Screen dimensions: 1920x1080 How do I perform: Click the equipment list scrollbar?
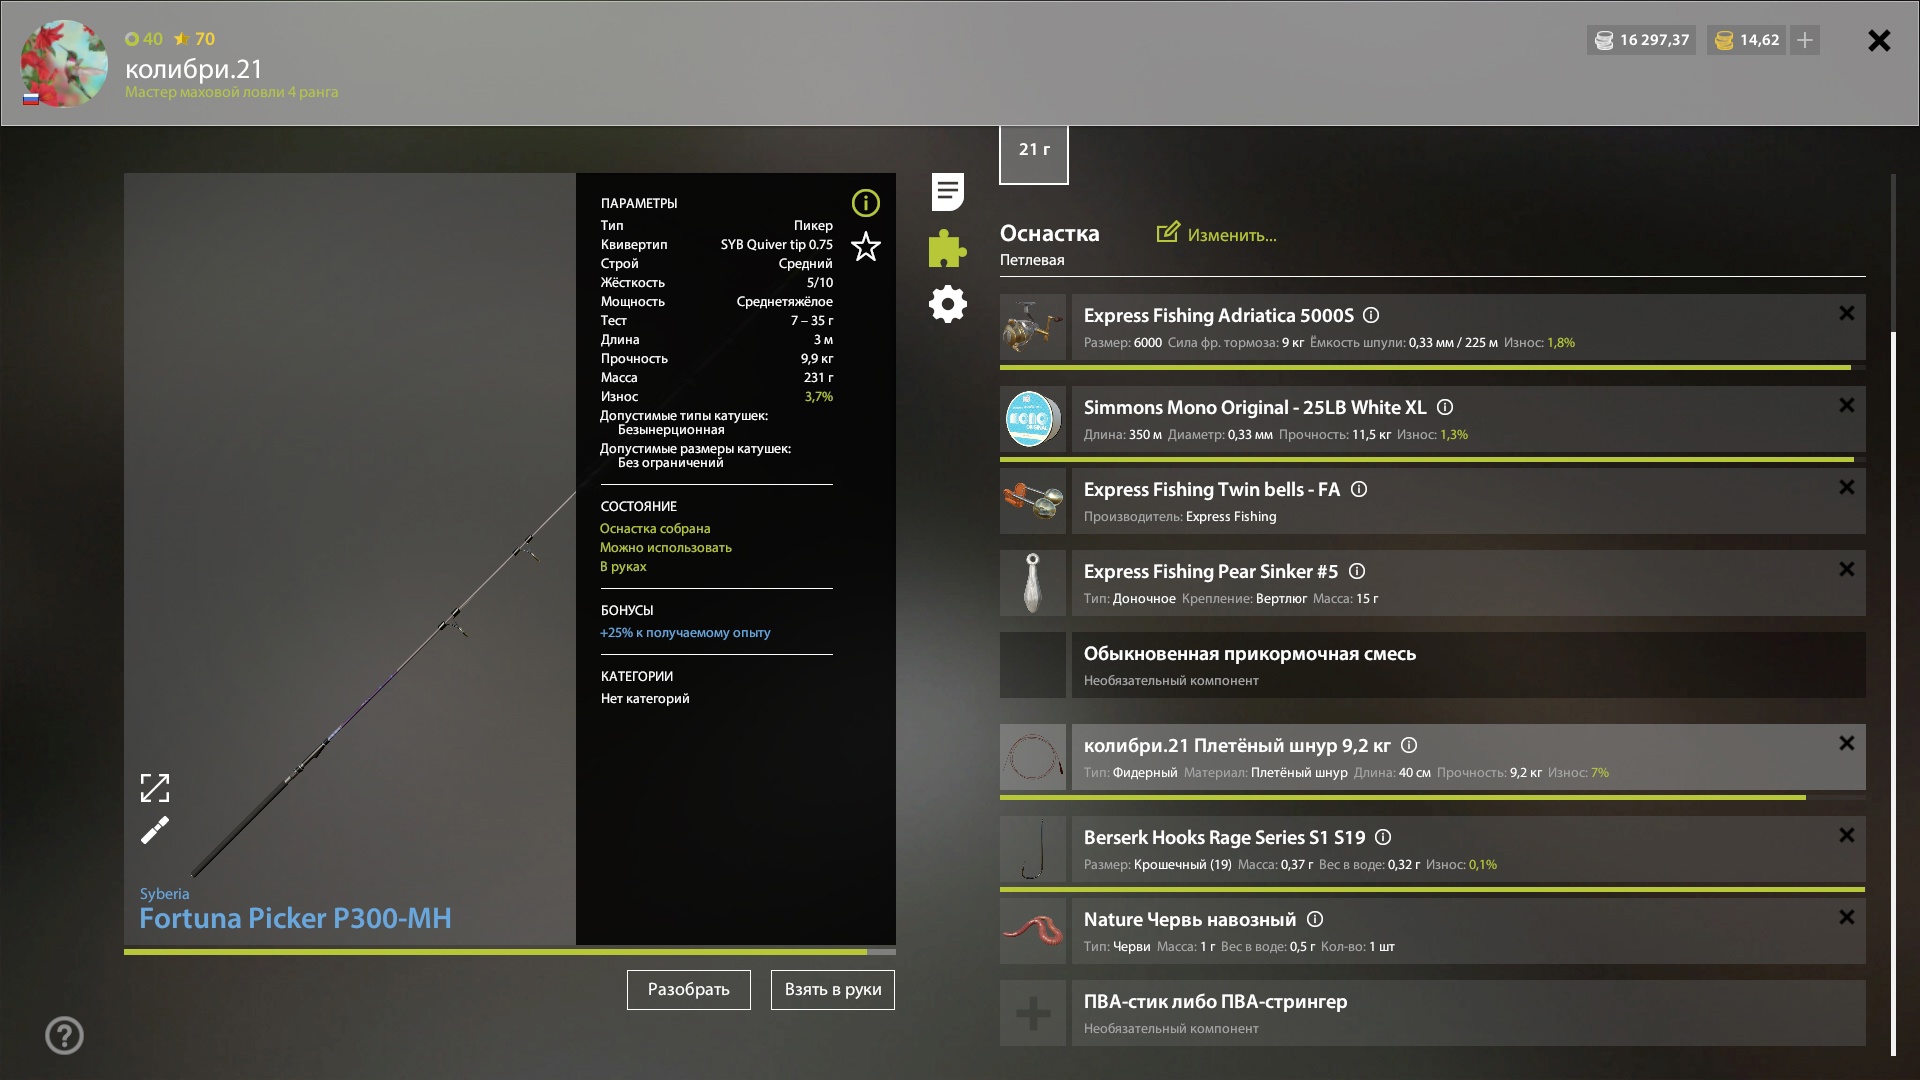[1893, 693]
